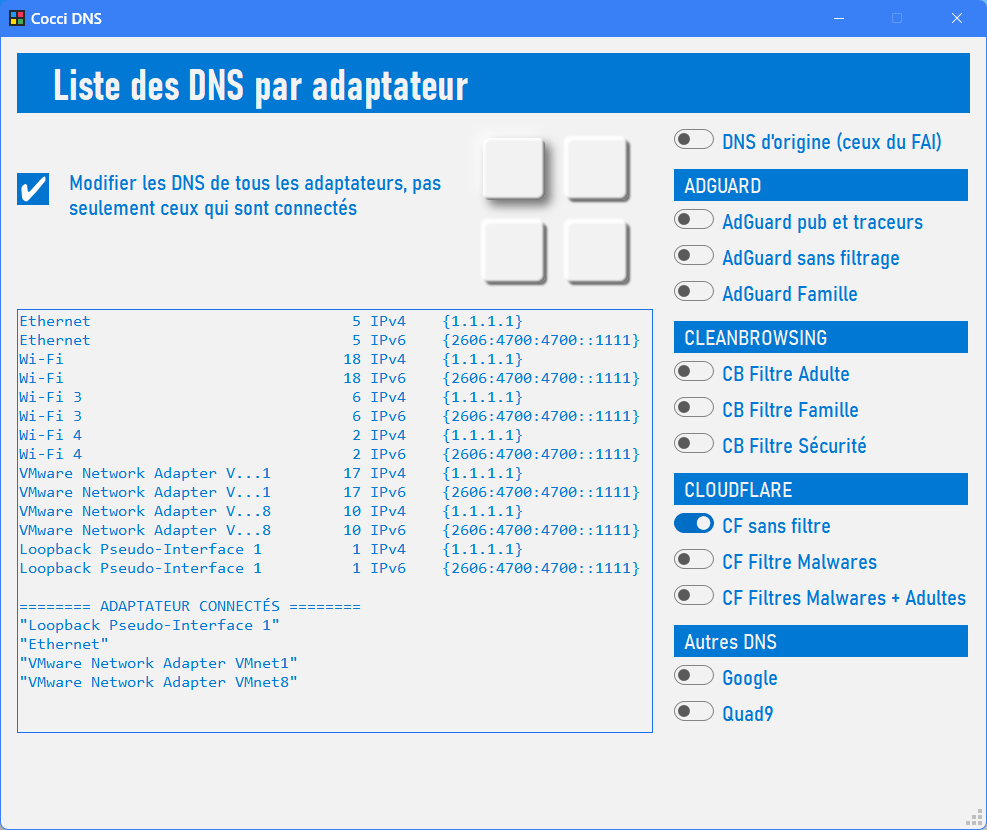The image size is (987, 830).
Task: Click the Cocci DNS title bar app icon
Action: pos(17,18)
